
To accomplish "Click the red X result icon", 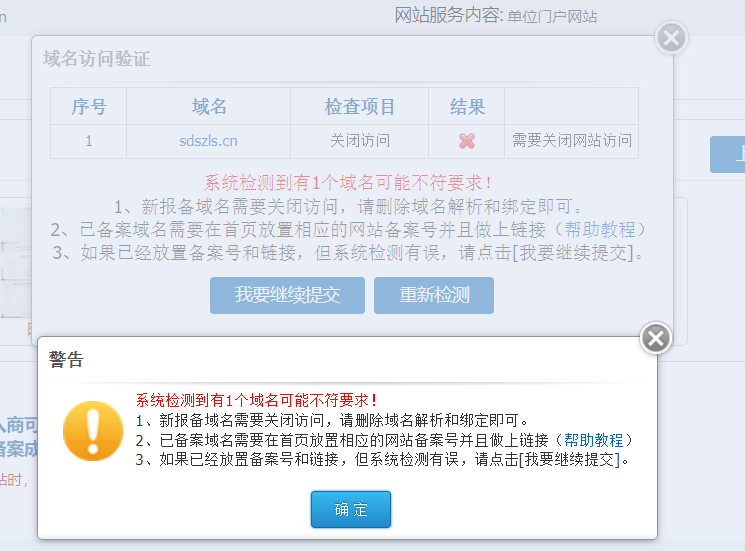I will tap(466, 141).
